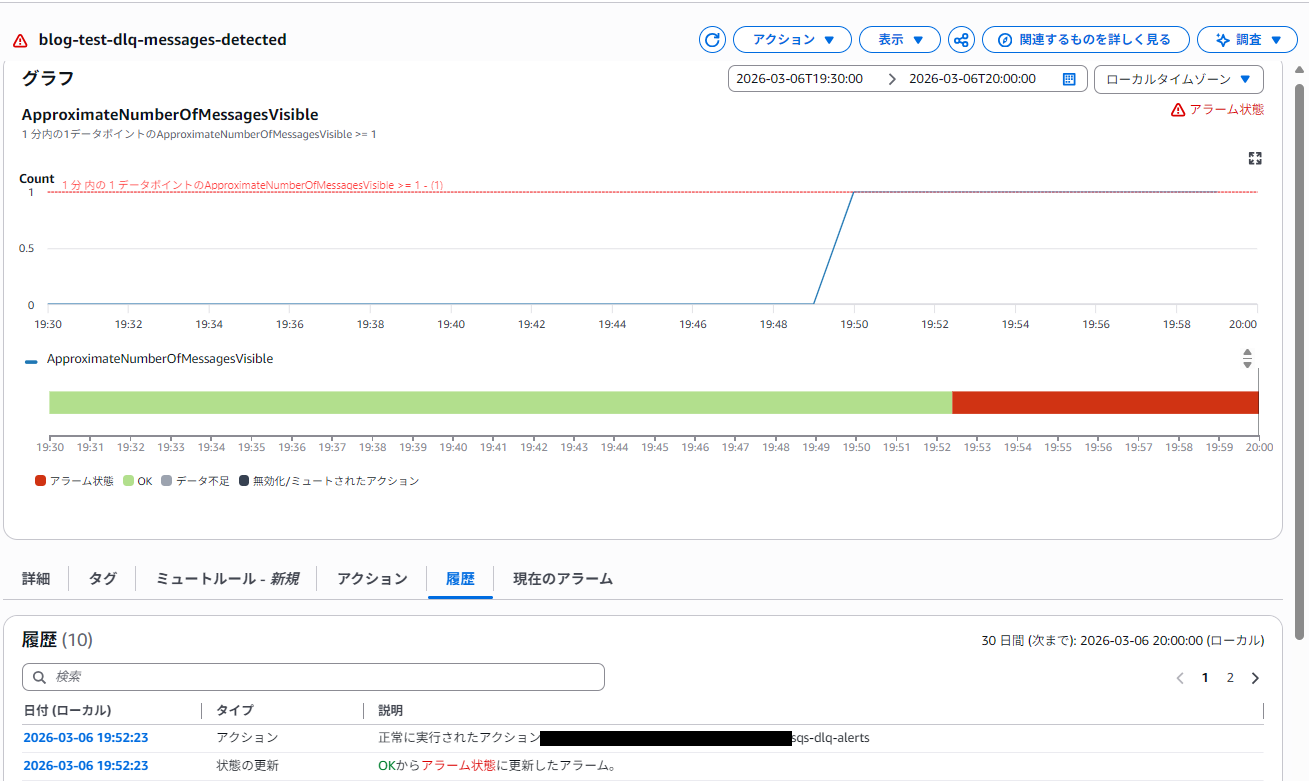Go to previous history page arrow
Screen dimensions: 1309x781
point(1180,678)
